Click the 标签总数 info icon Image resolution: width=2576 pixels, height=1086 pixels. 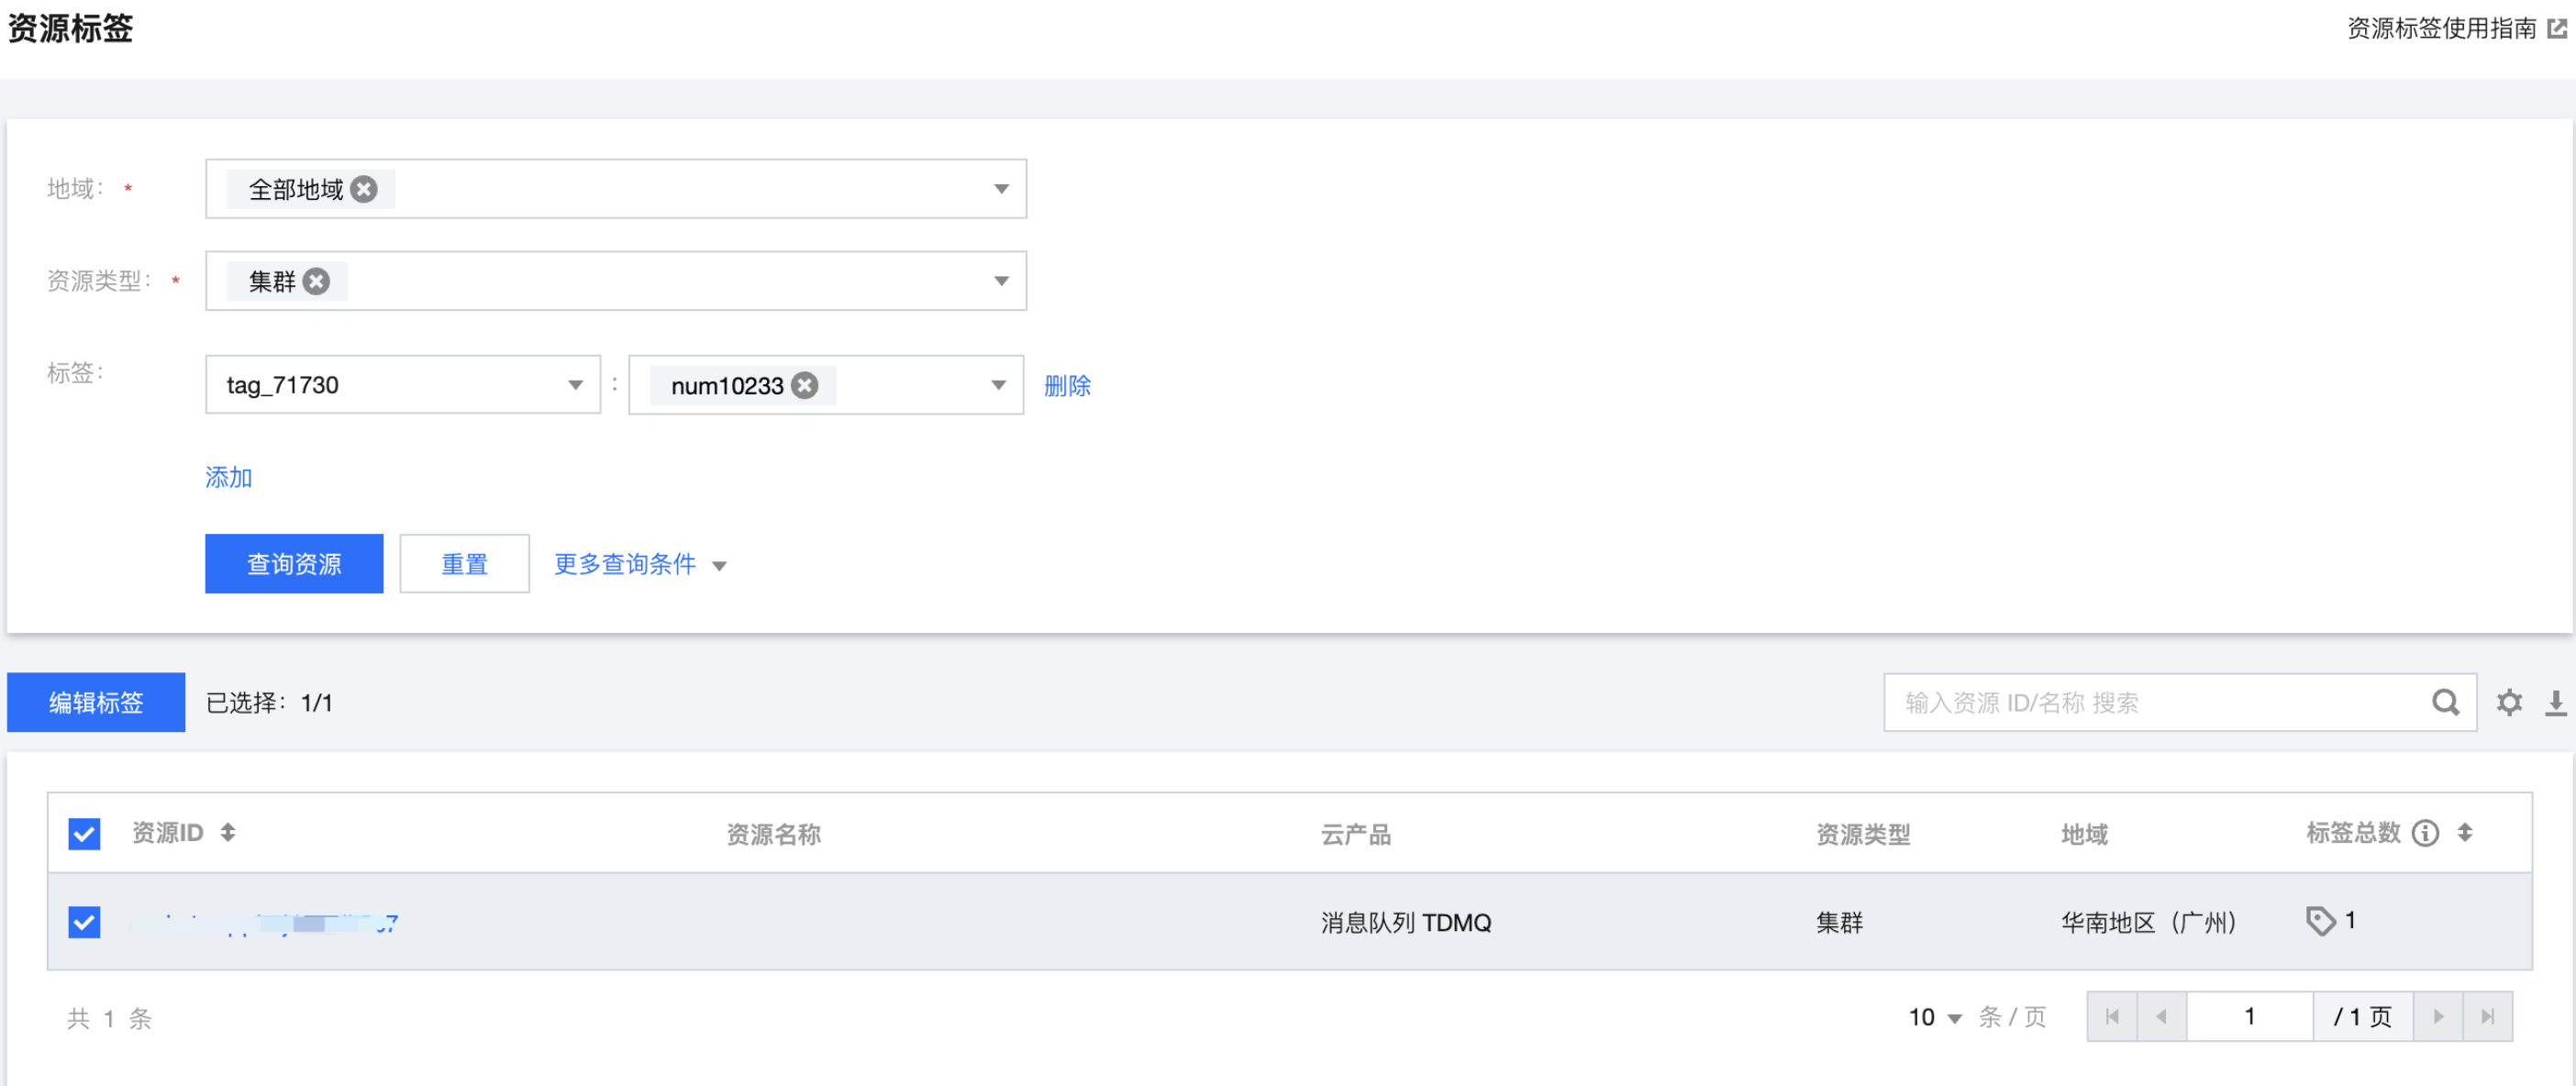[2425, 832]
